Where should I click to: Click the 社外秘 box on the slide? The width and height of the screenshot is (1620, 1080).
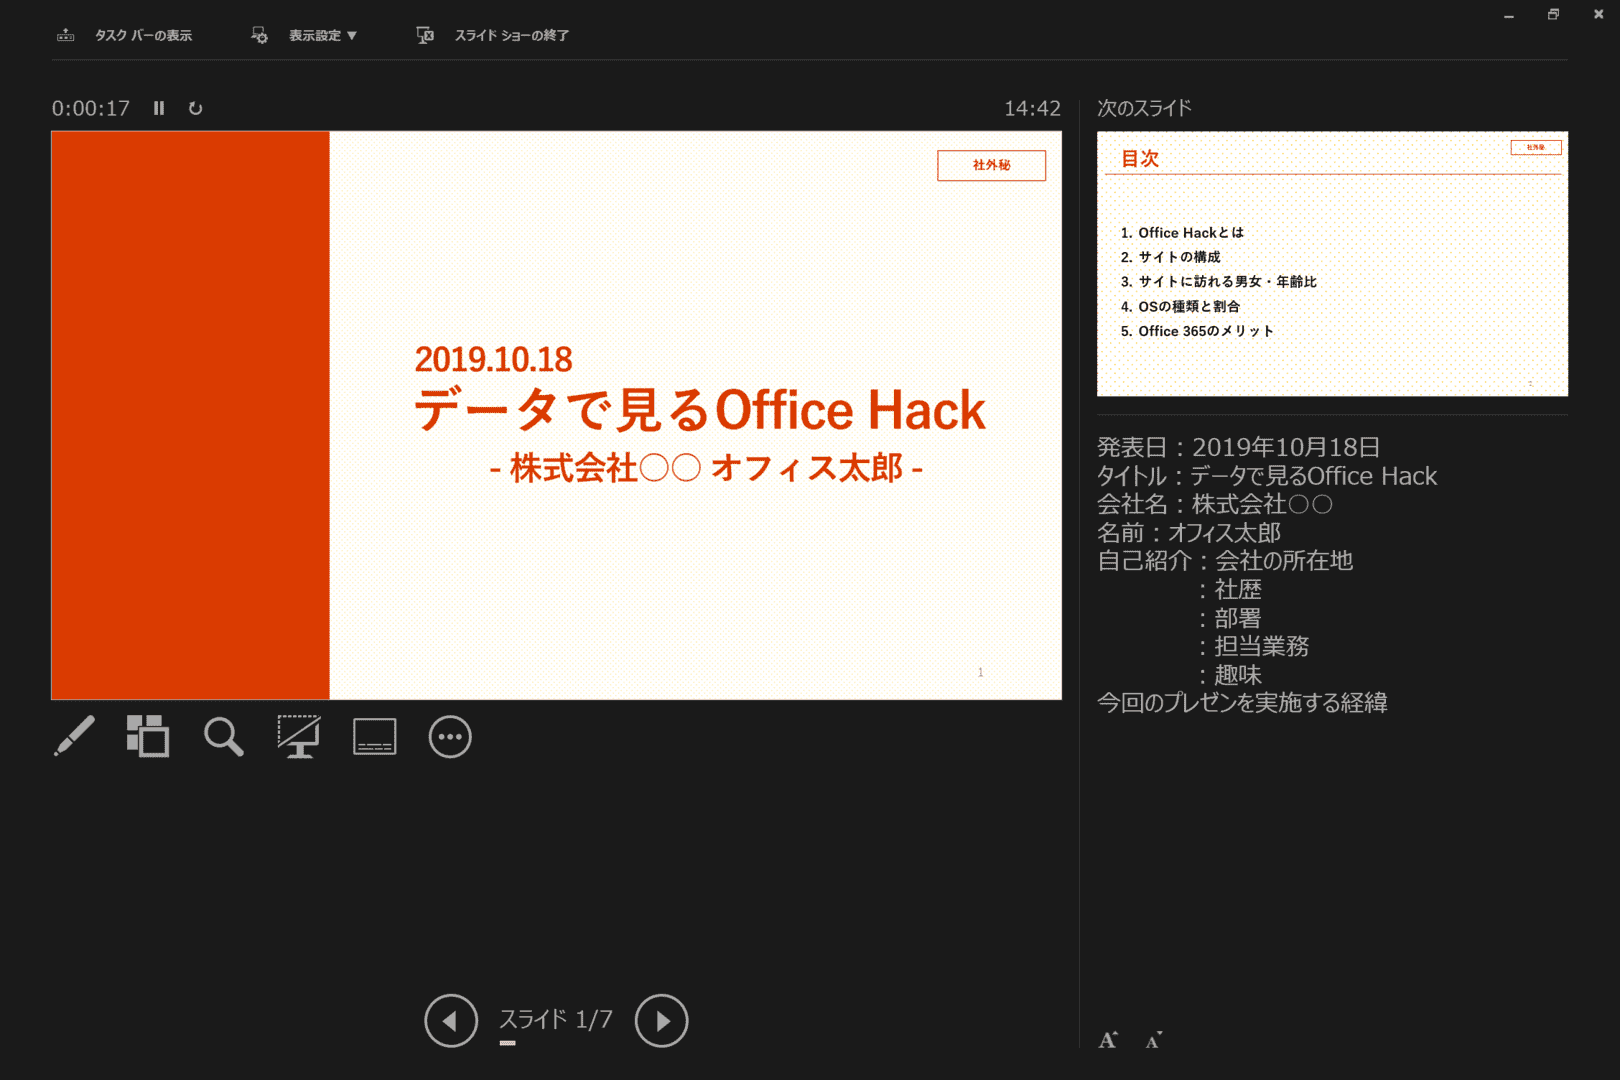[x=991, y=165]
